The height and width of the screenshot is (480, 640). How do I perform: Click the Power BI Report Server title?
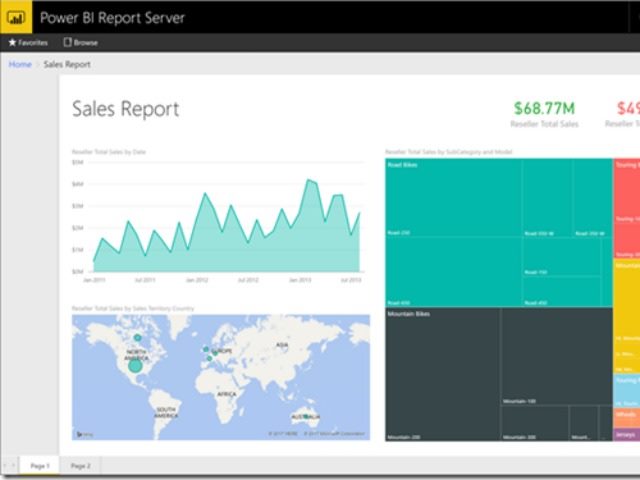point(112,18)
